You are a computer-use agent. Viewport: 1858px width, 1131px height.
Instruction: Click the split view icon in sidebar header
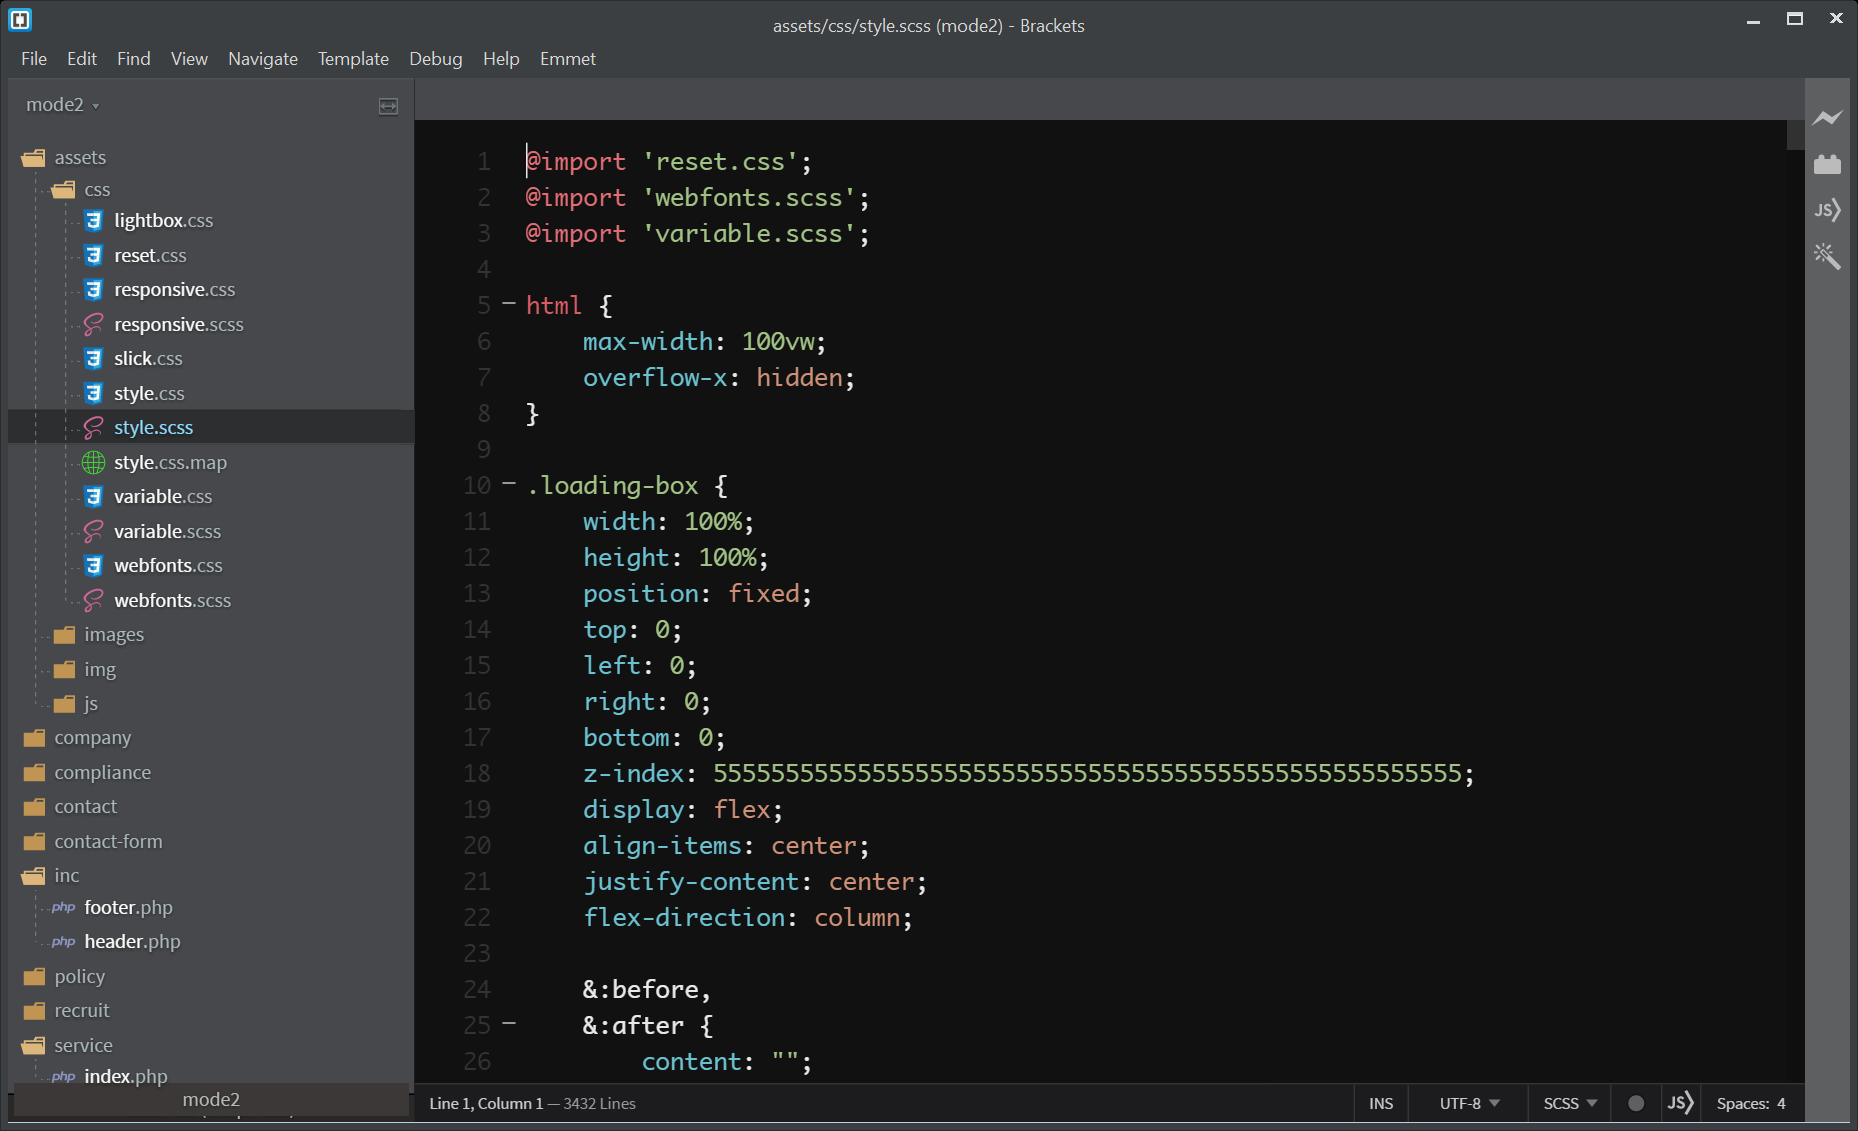coord(388,106)
